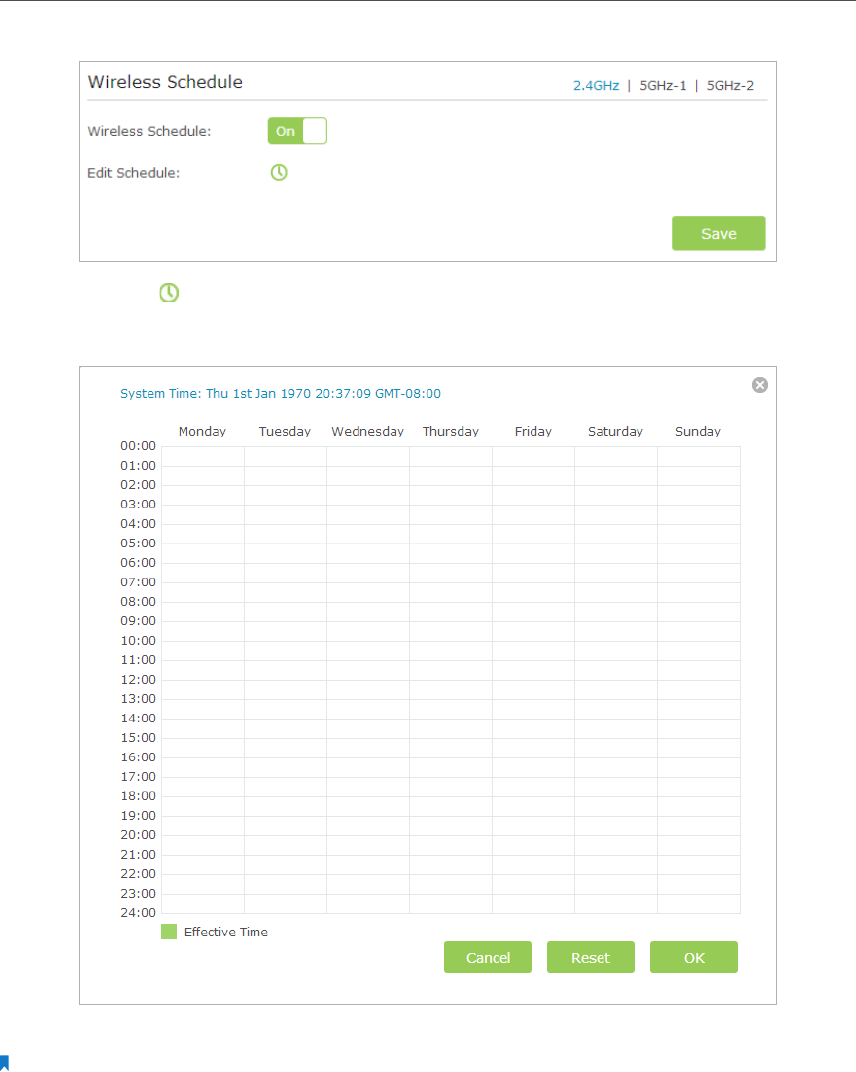Screen dimensions: 856x1072
Task: Switch to the 2.4GHz band tab
Action: [596, 85]
